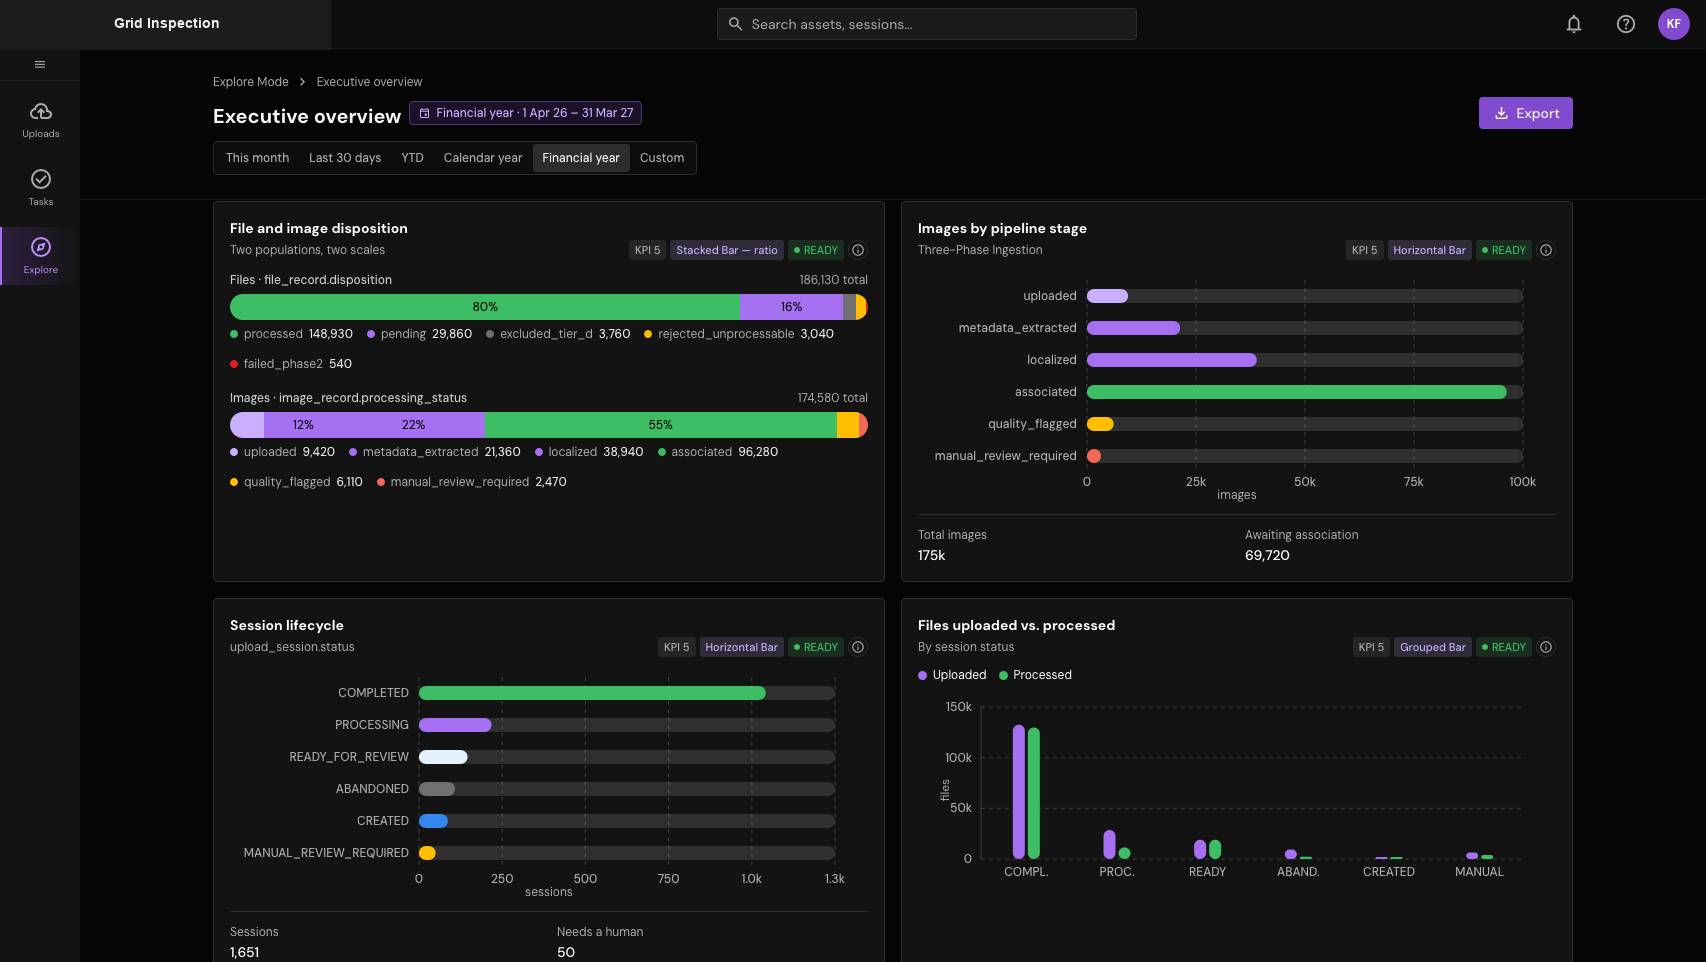Click the Grouped Bar chart tag
The image size is (1706, 962).
(1433, 647)
